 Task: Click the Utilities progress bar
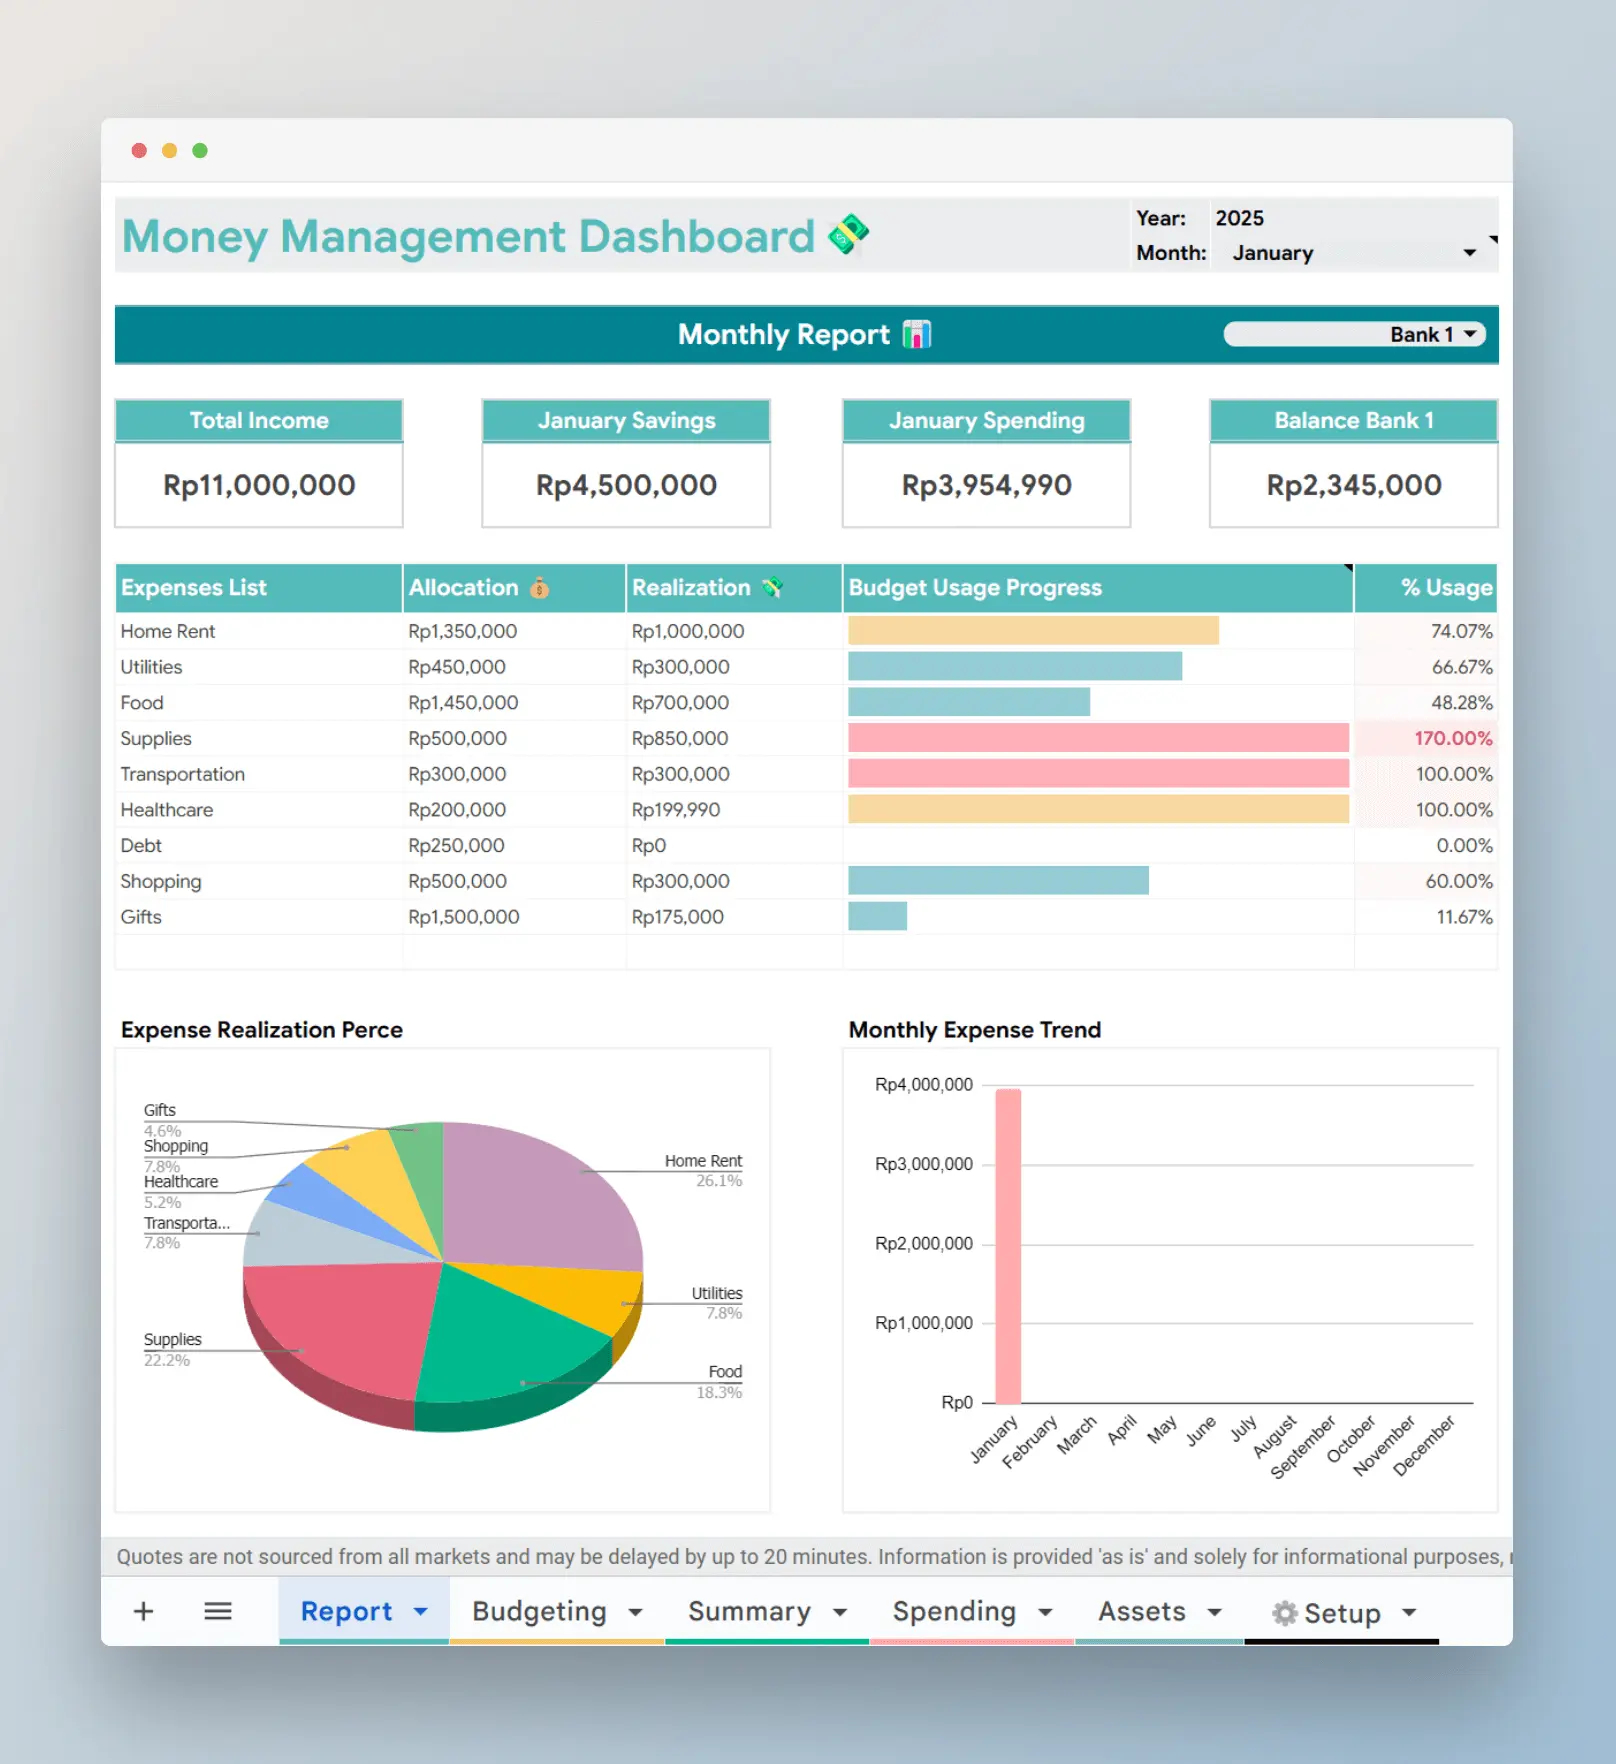(x=1015, y=666)
